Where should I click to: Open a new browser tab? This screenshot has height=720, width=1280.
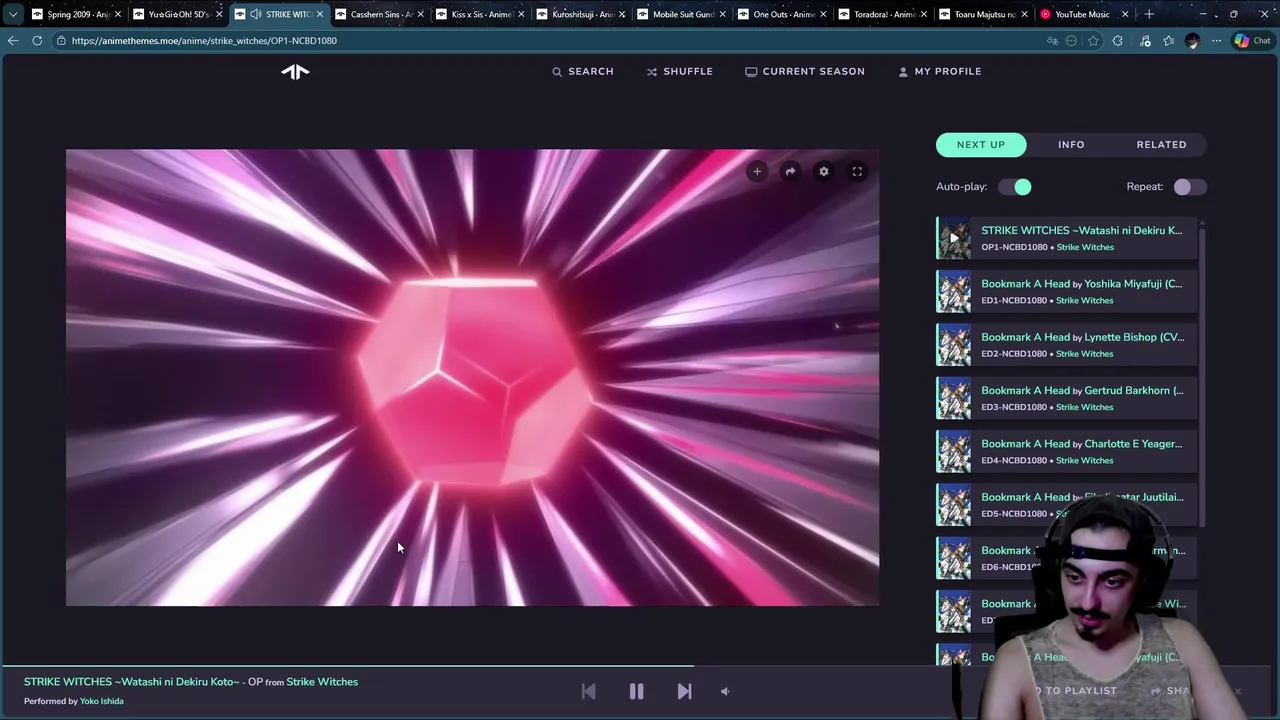coord(1149,14)
